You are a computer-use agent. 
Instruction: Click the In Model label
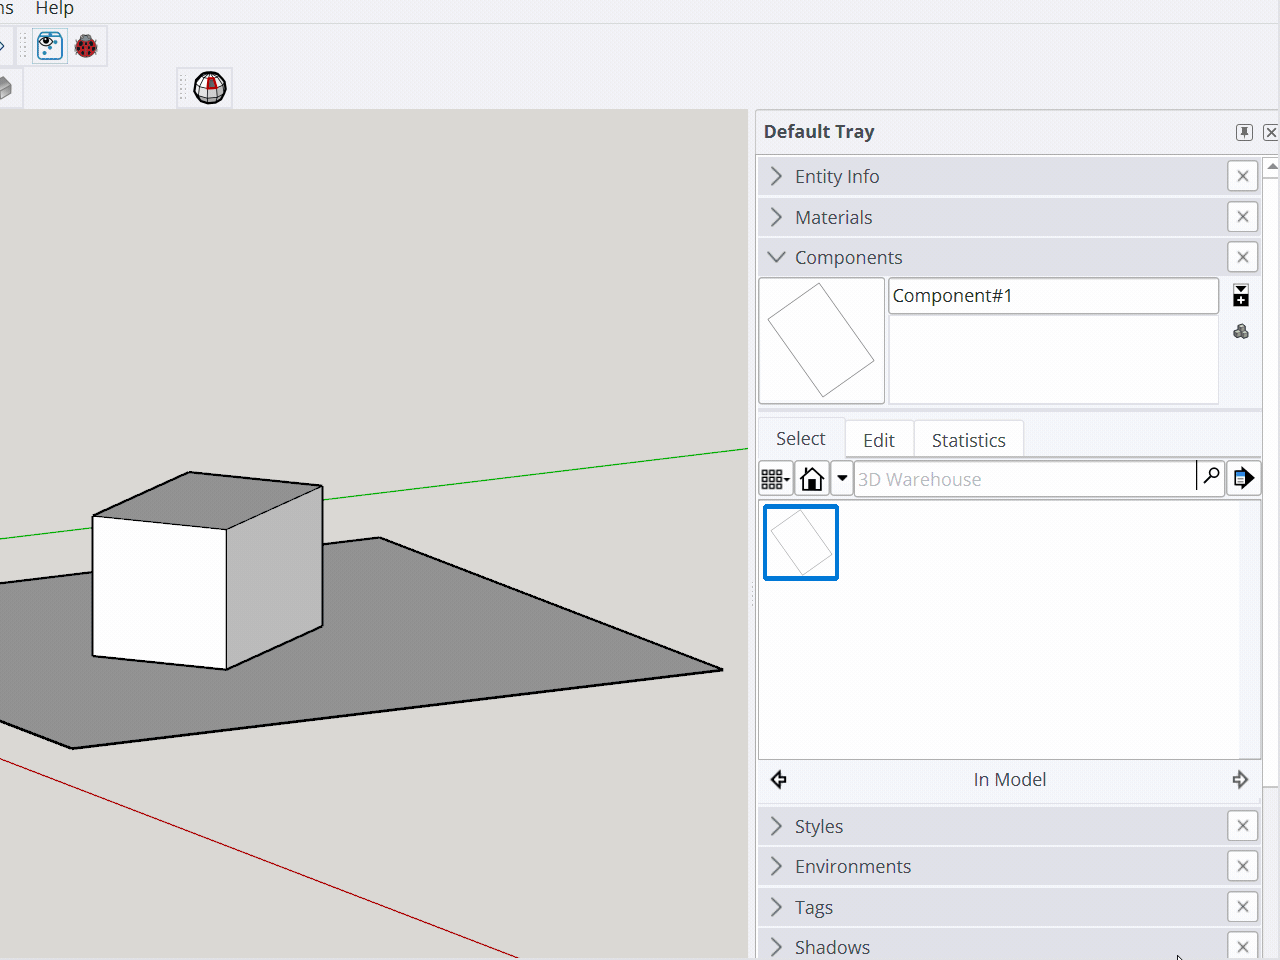click(1010, 780)
